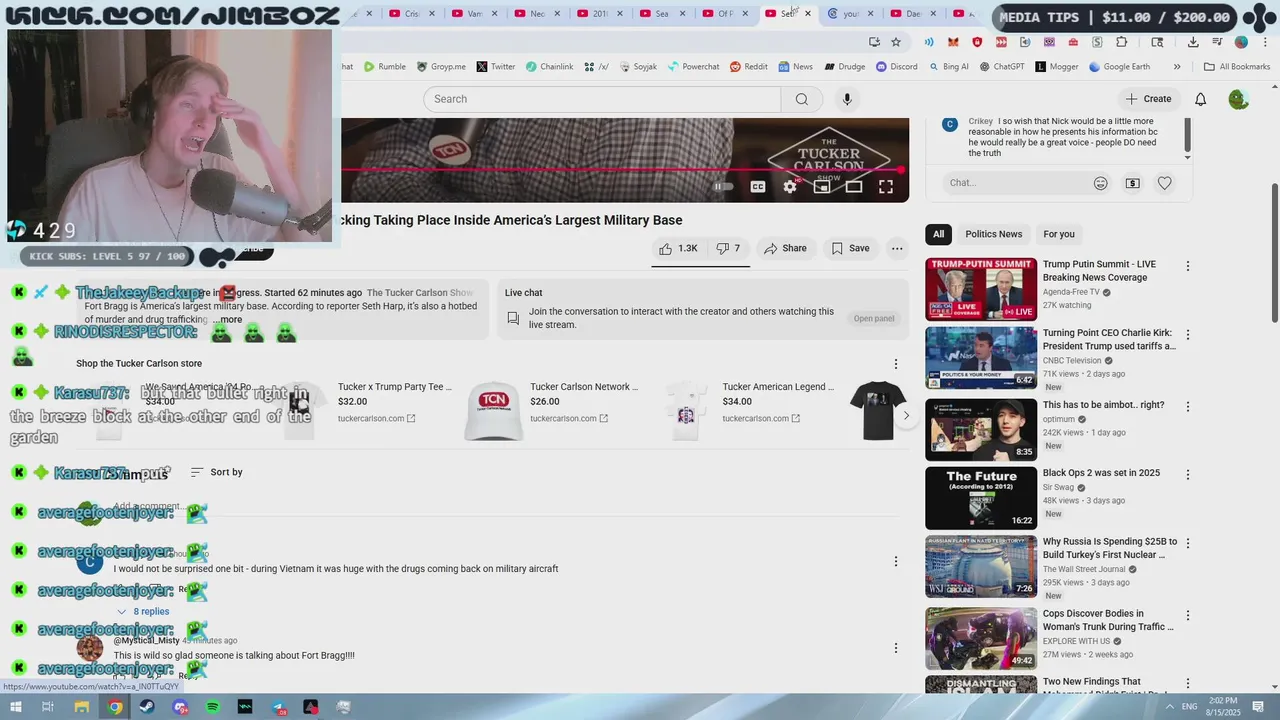Click the live chat emoji picker
The height and width of the screenshot is (720, 1280).
tap(1100, 183)
